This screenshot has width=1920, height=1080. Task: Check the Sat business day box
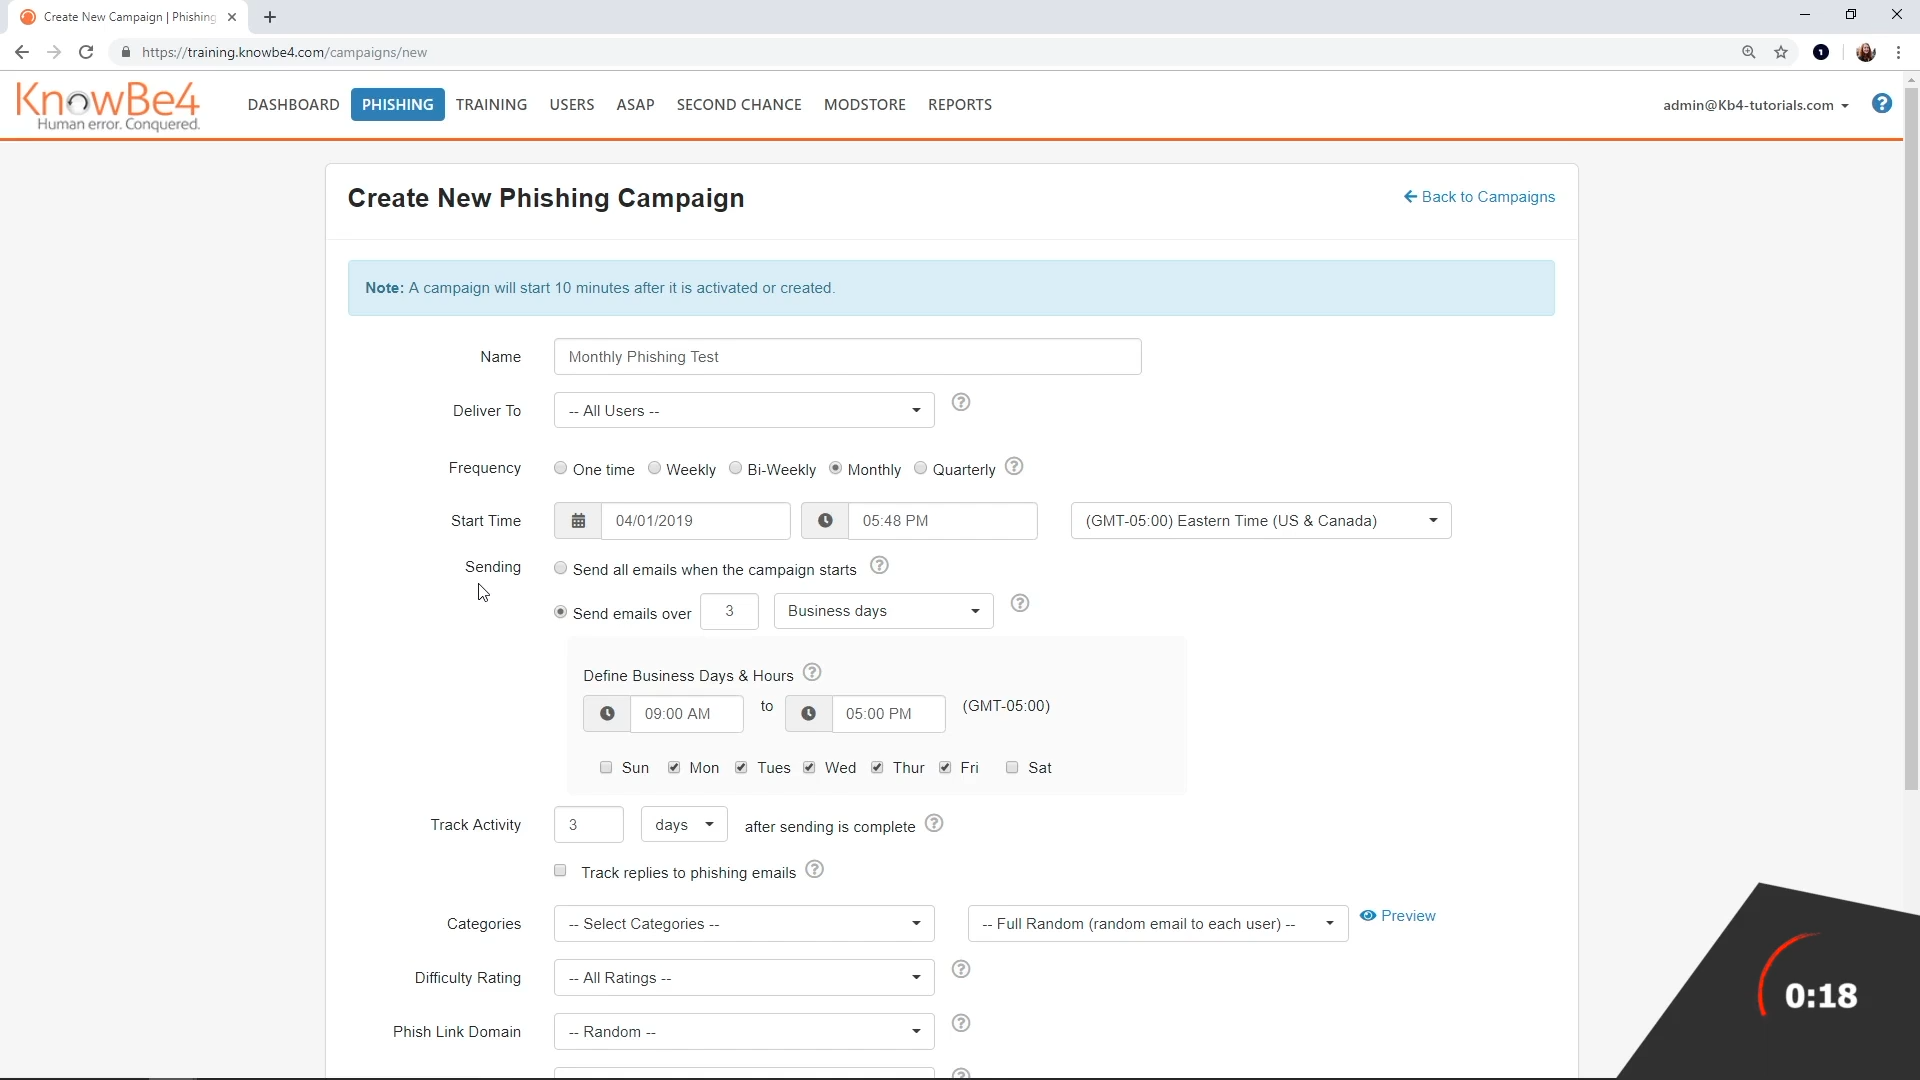point(1012,768)
